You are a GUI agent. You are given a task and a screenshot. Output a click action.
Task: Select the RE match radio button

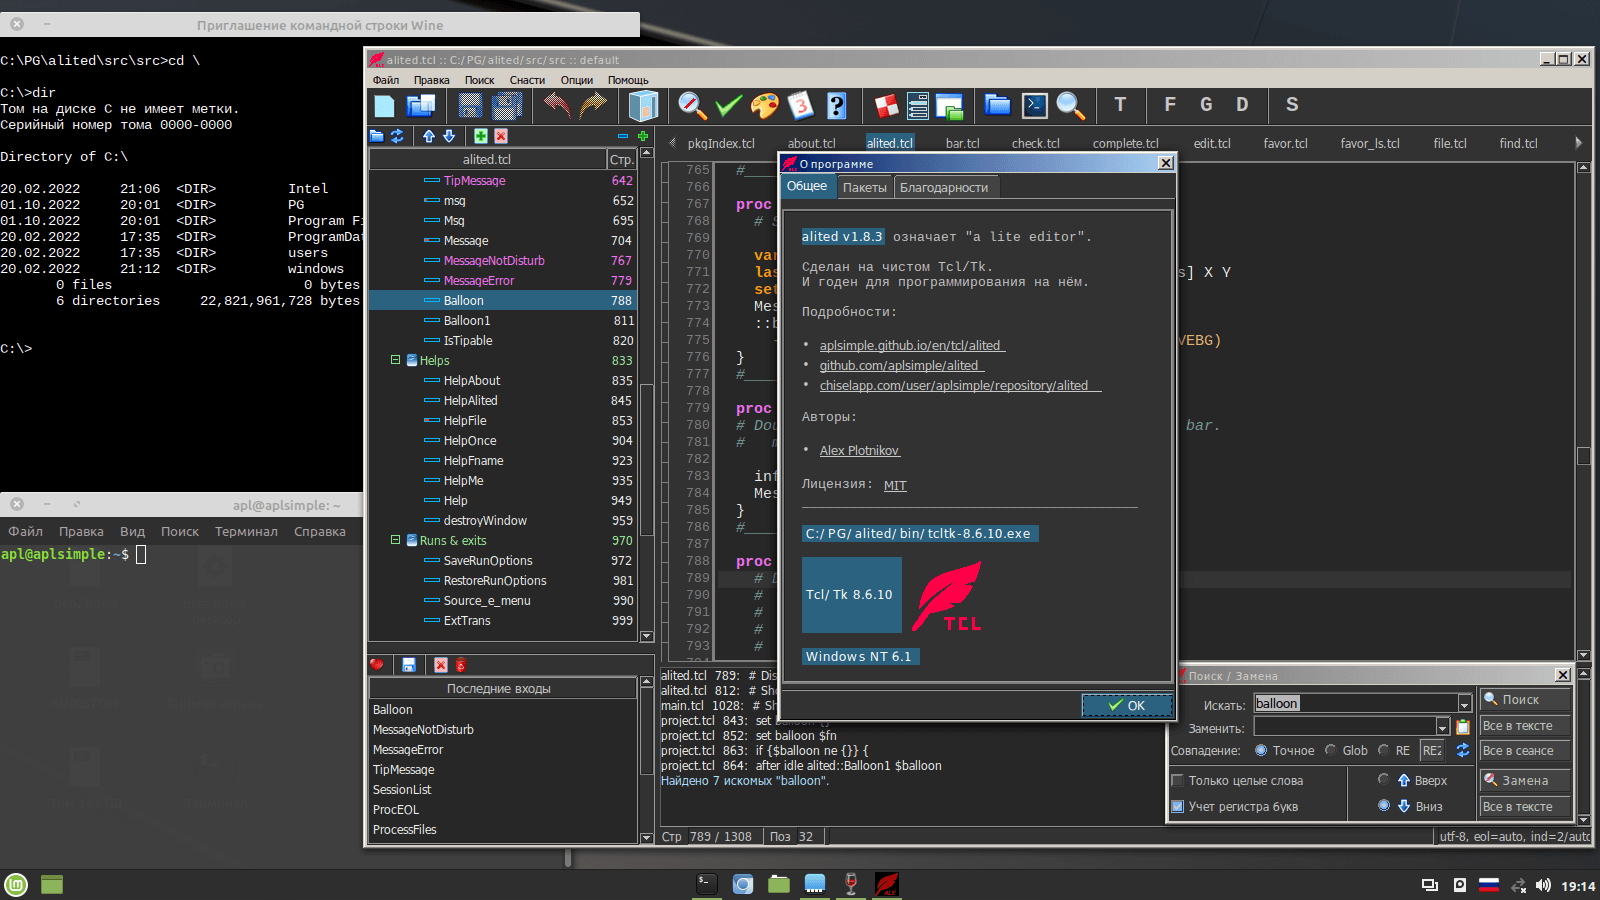pos(1384,750)
